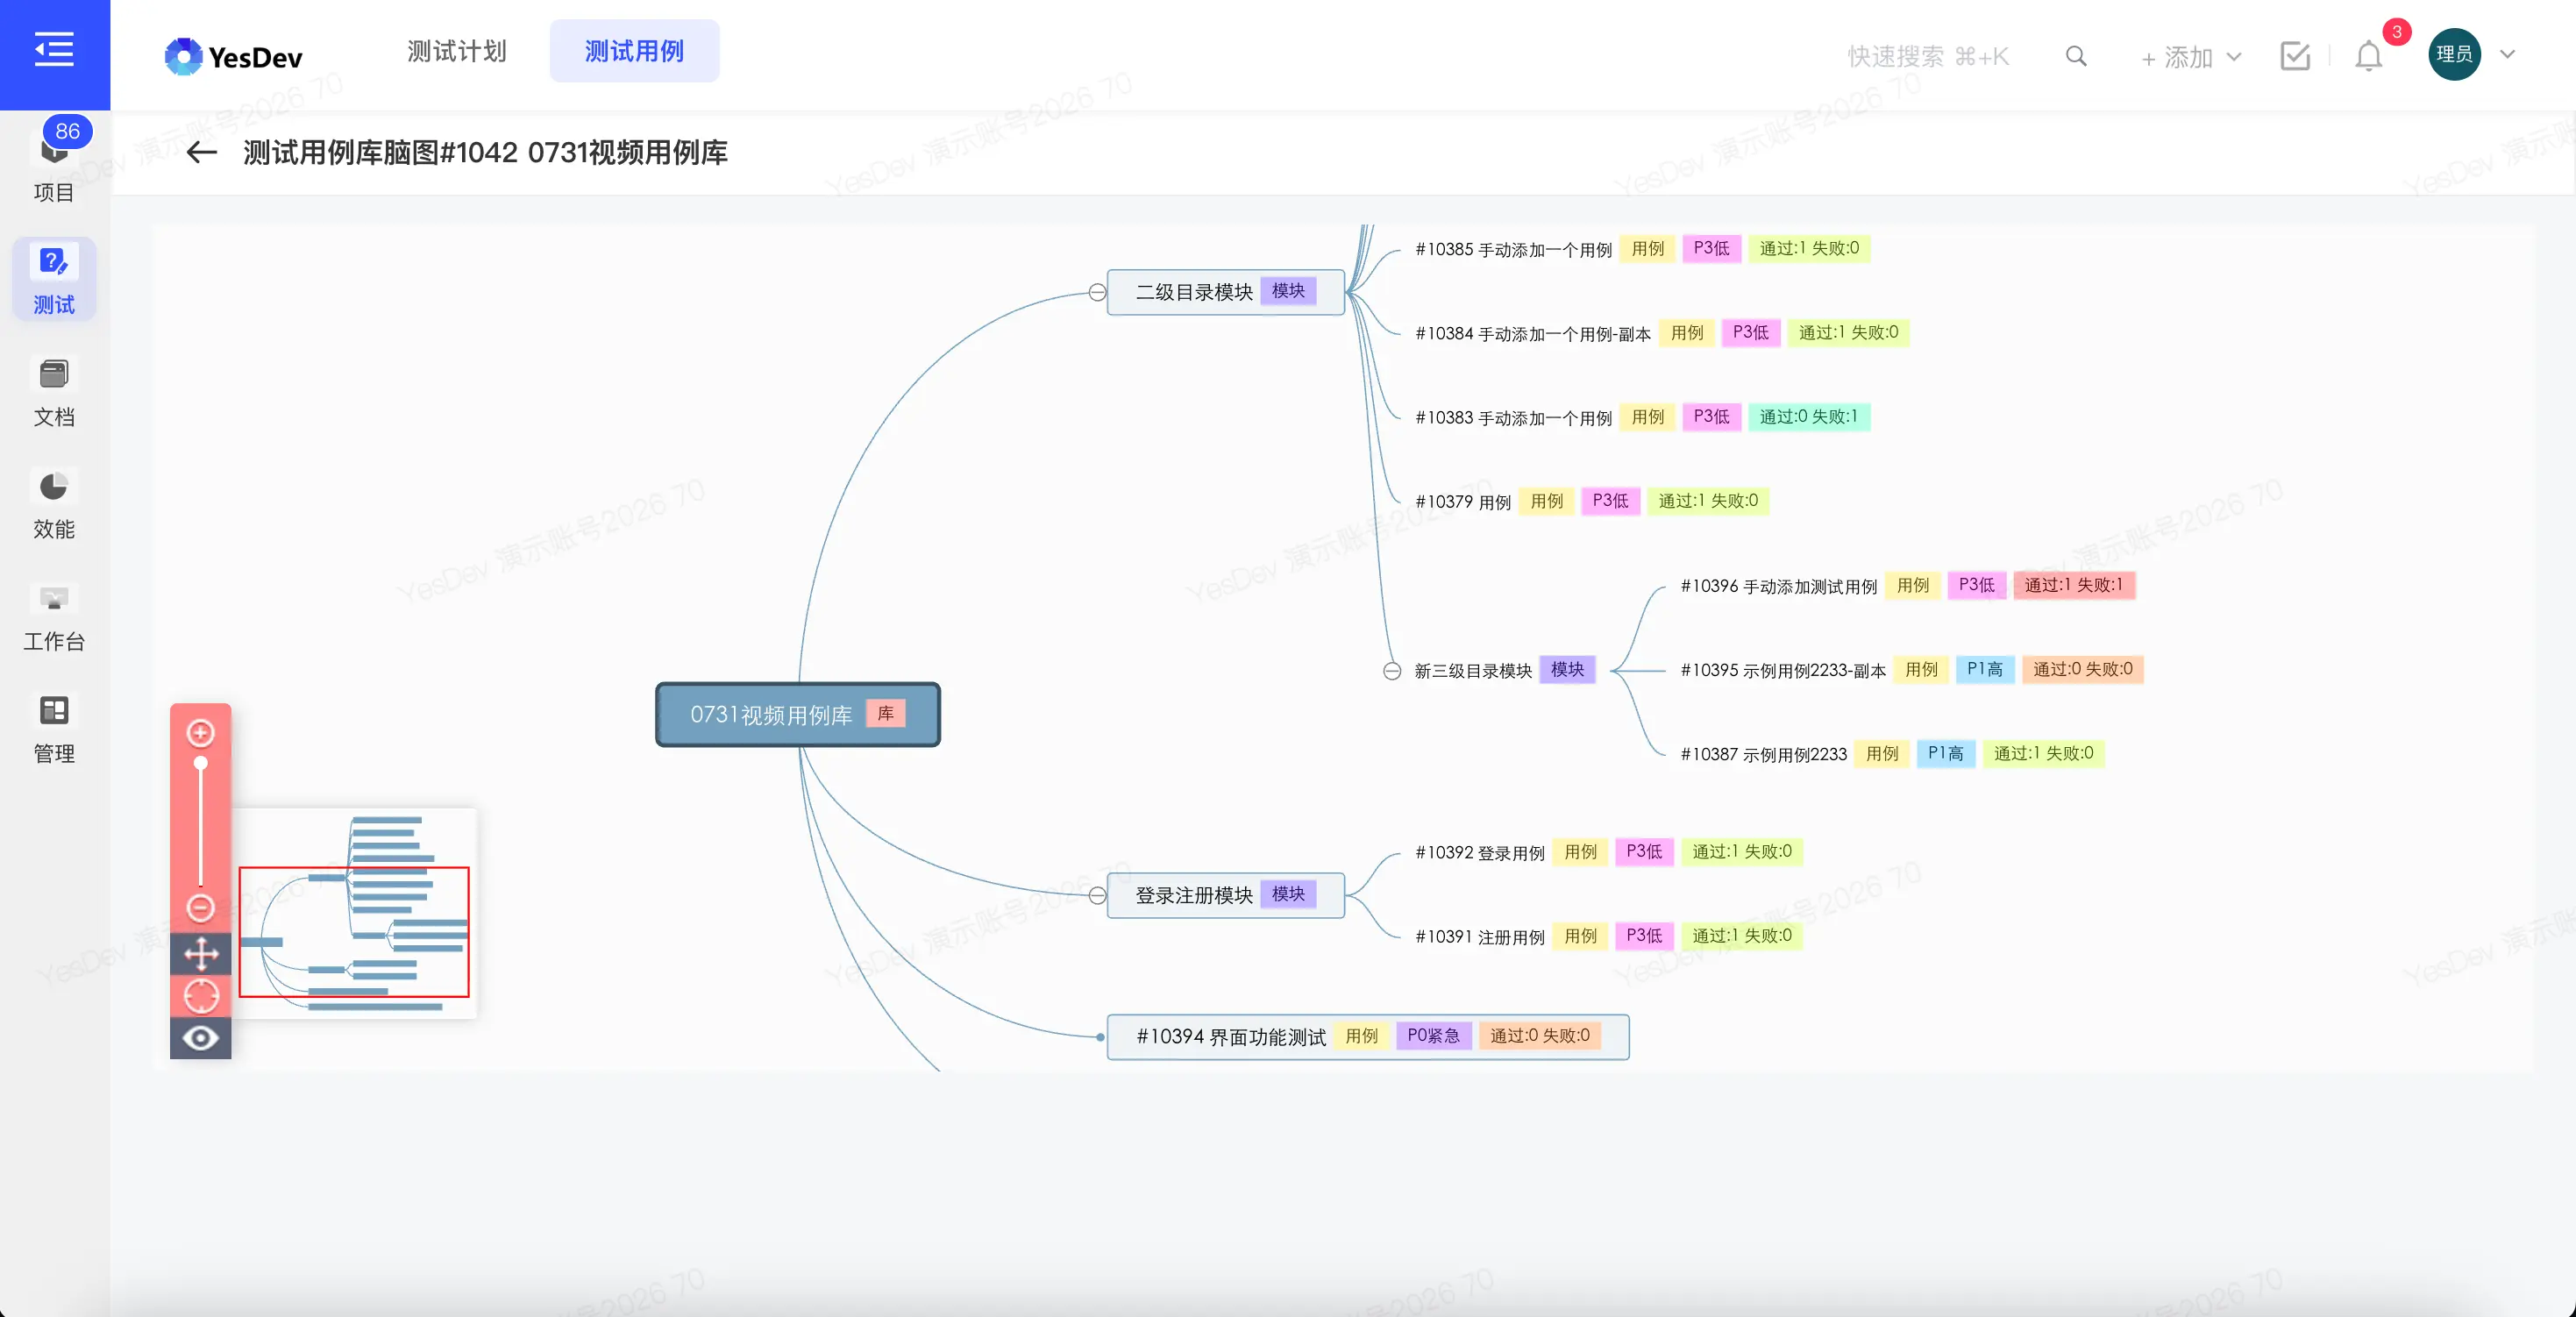2576x1317 pixels.
Task: Click the zoom slider handle
Action: (x=201, y=763)
